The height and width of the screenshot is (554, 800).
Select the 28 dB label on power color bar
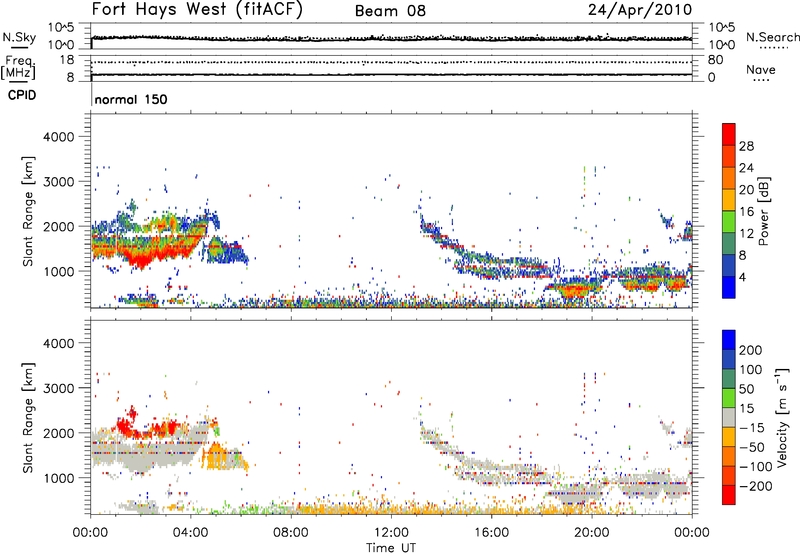coord(746,146)
